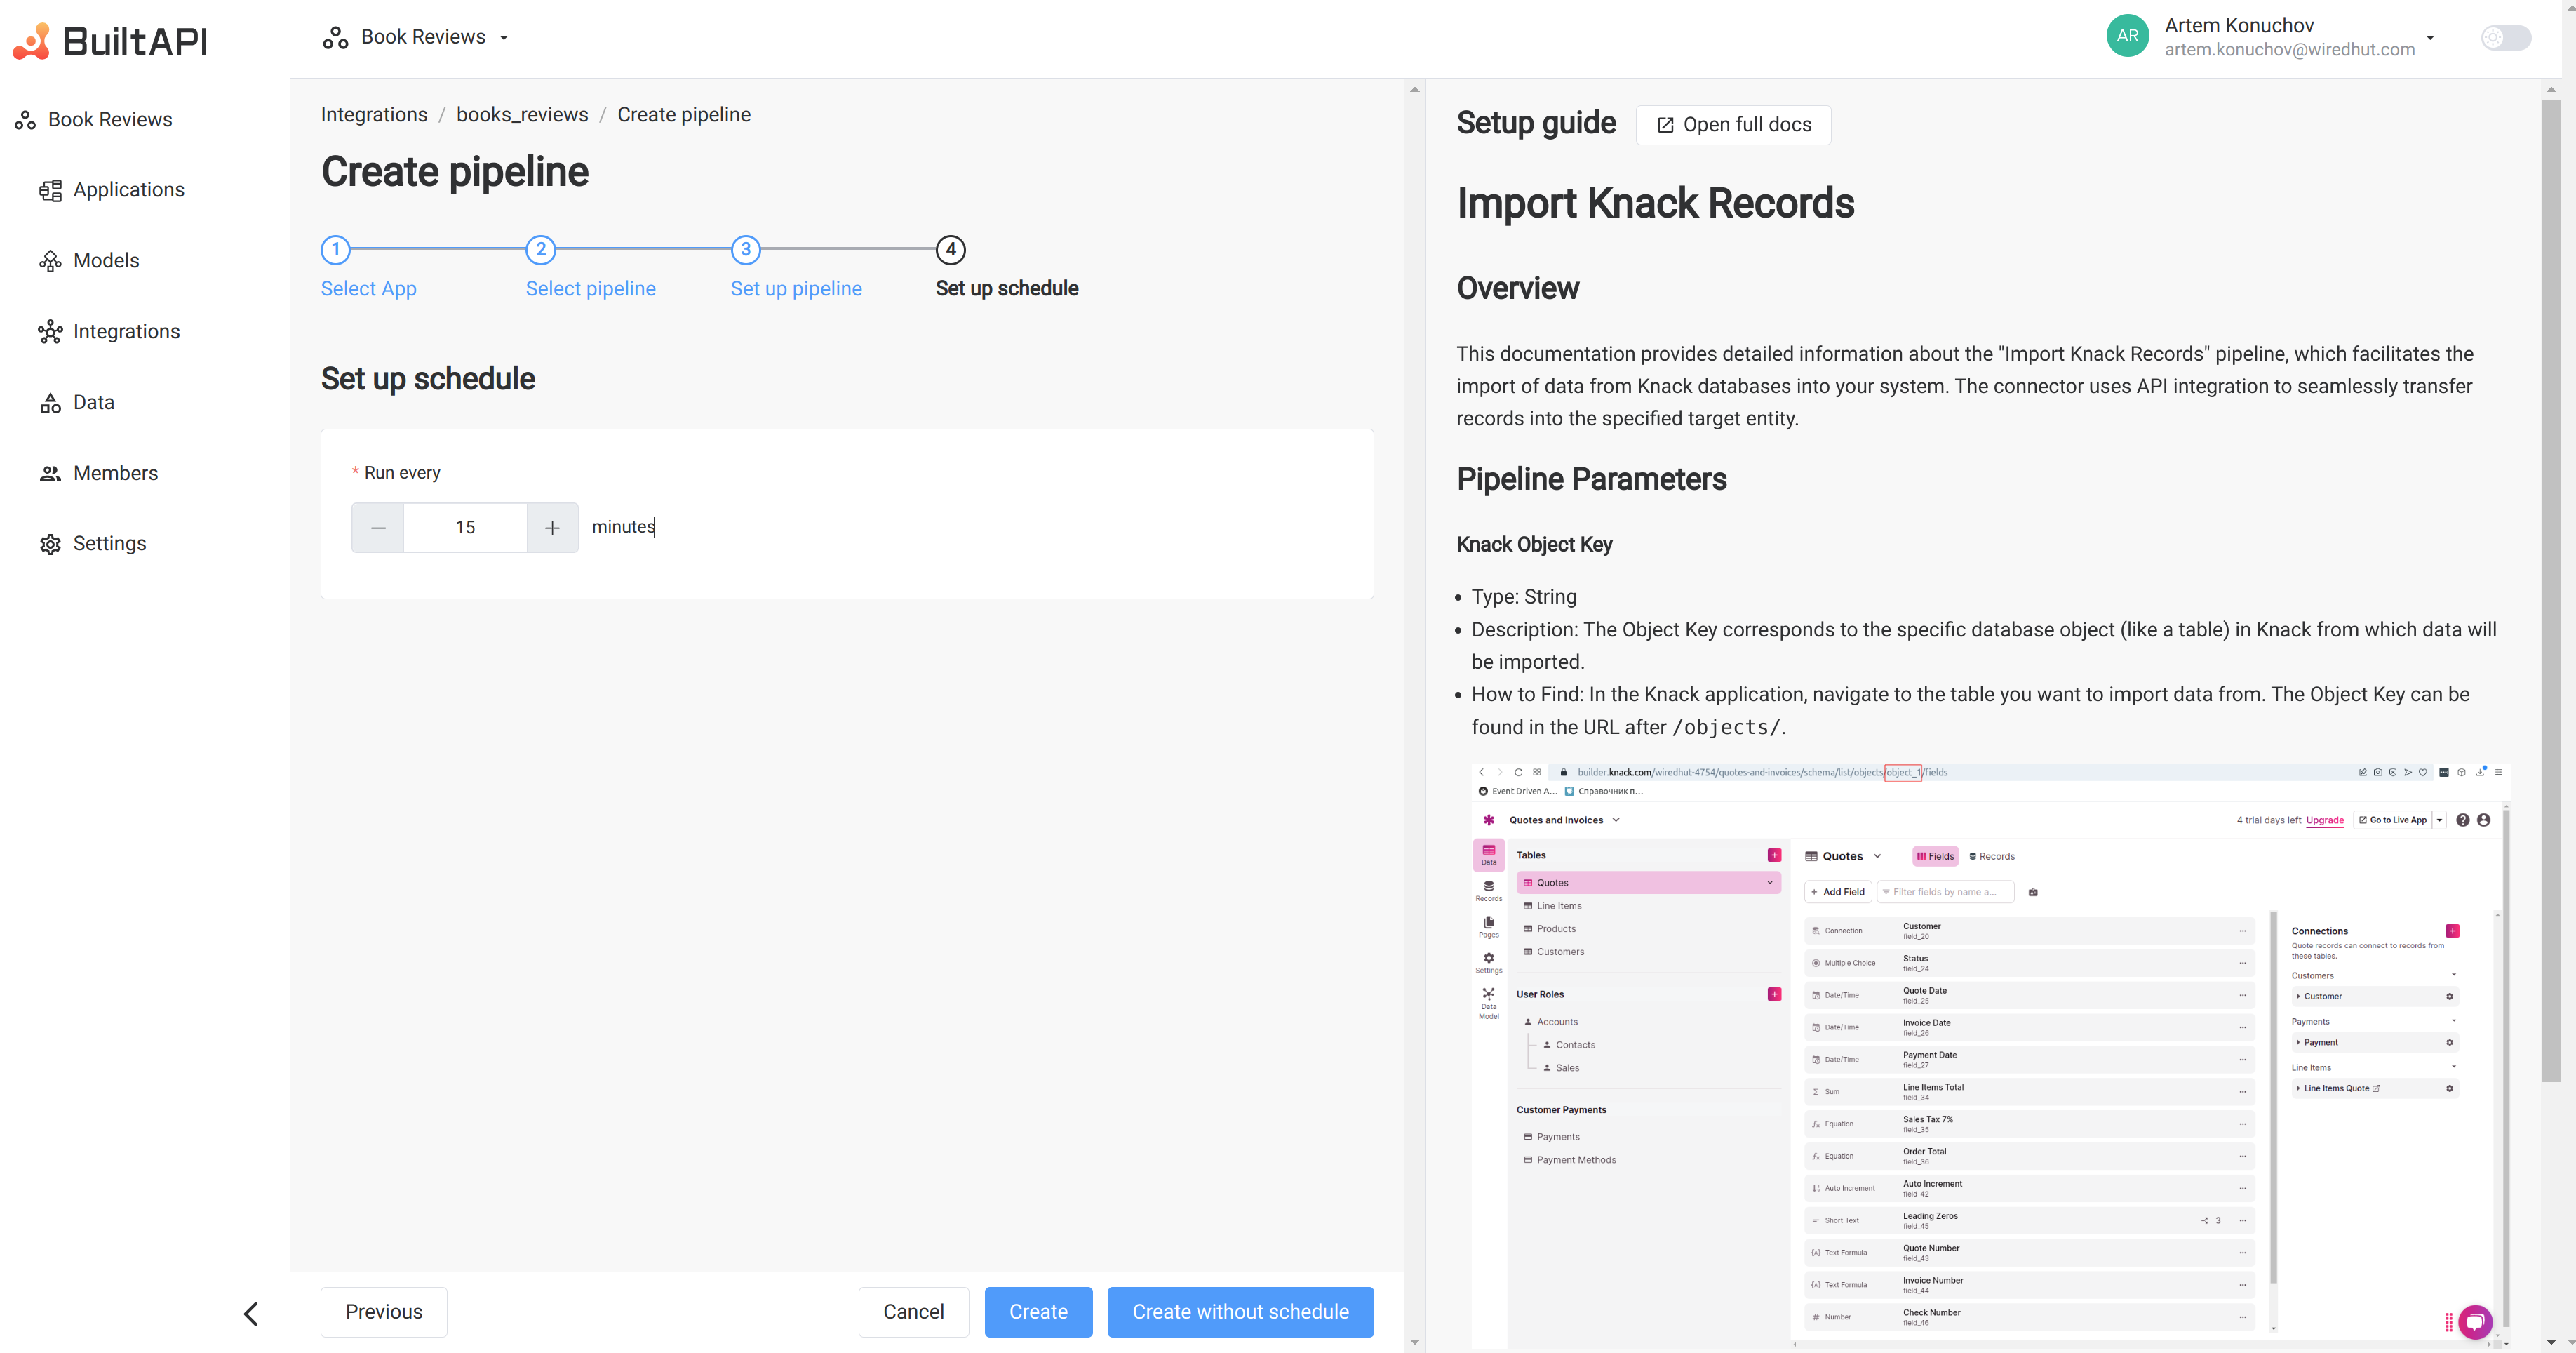Screen dimensions: 2576x1353
Task: Open the chat support bubble
Action: [2474, 1322]
